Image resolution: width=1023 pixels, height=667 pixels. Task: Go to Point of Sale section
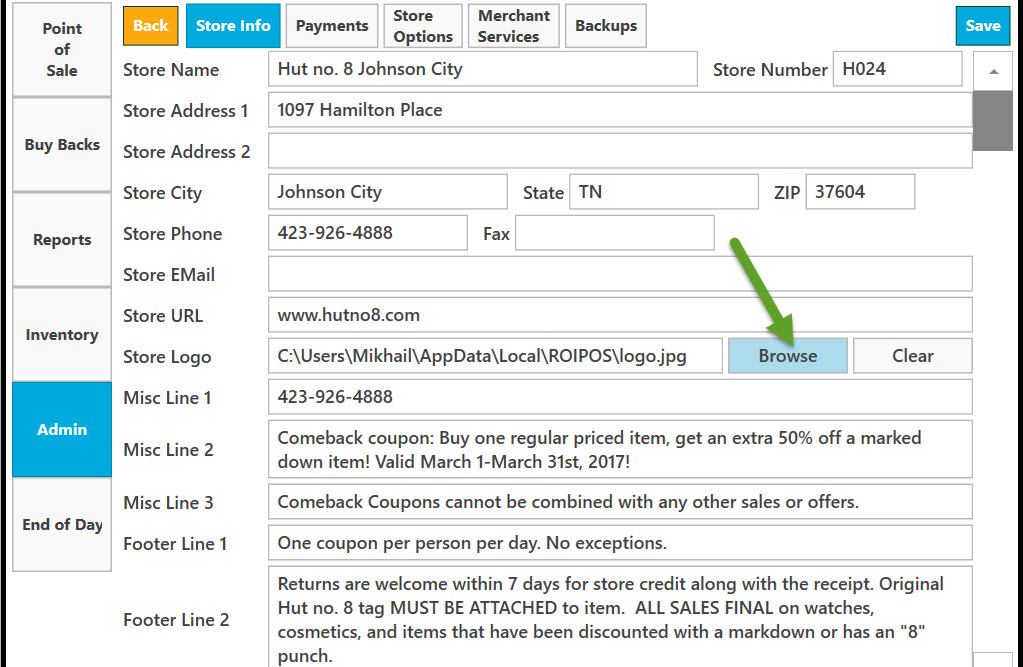click(x=62, y=50)
